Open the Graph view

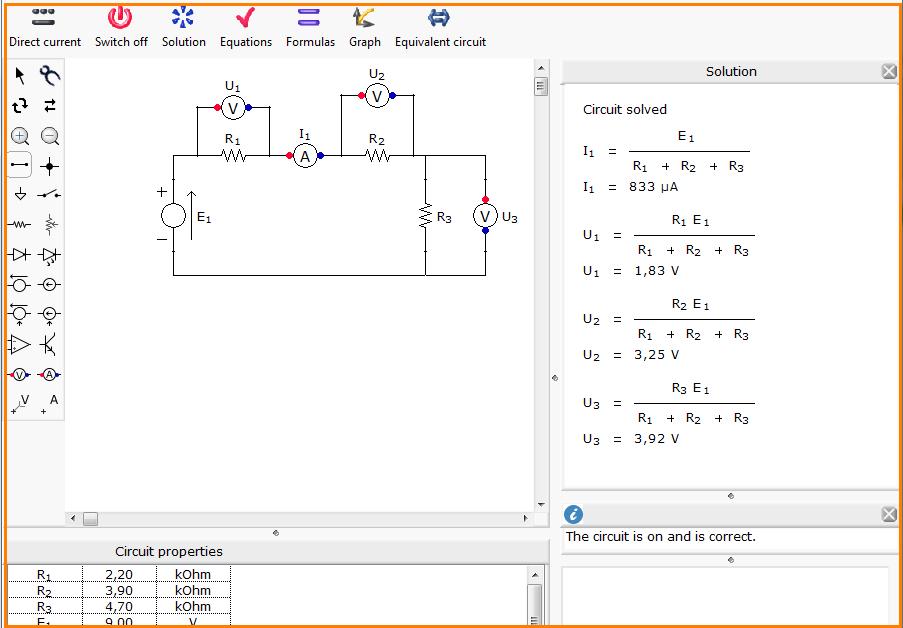(365, 27)
